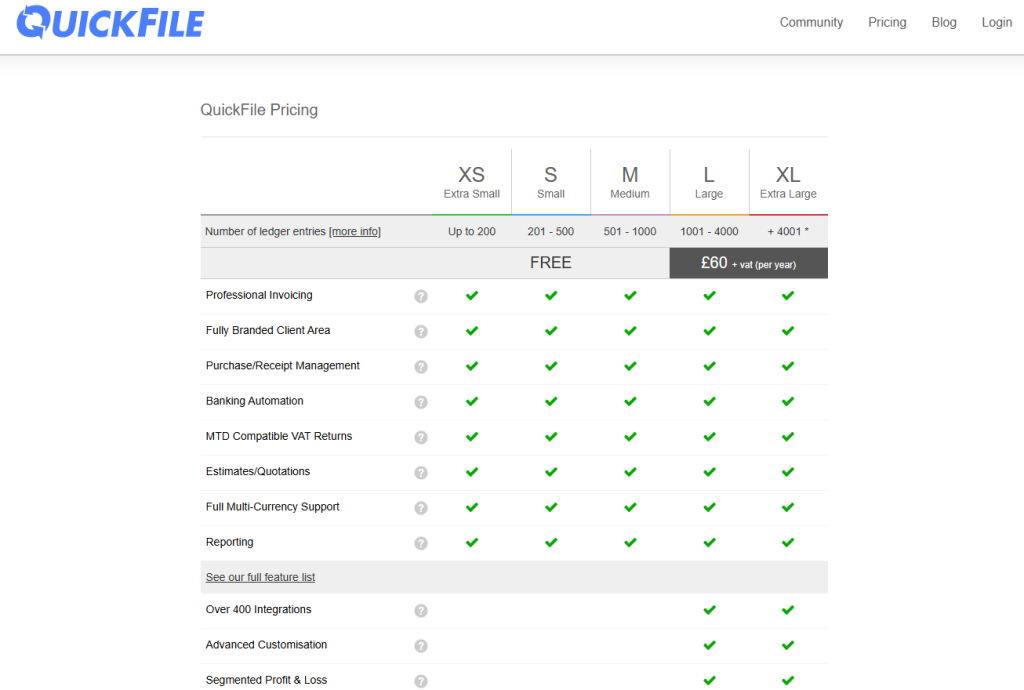Click the '+ 4001 *' ledger entries cell

[788, 232]
